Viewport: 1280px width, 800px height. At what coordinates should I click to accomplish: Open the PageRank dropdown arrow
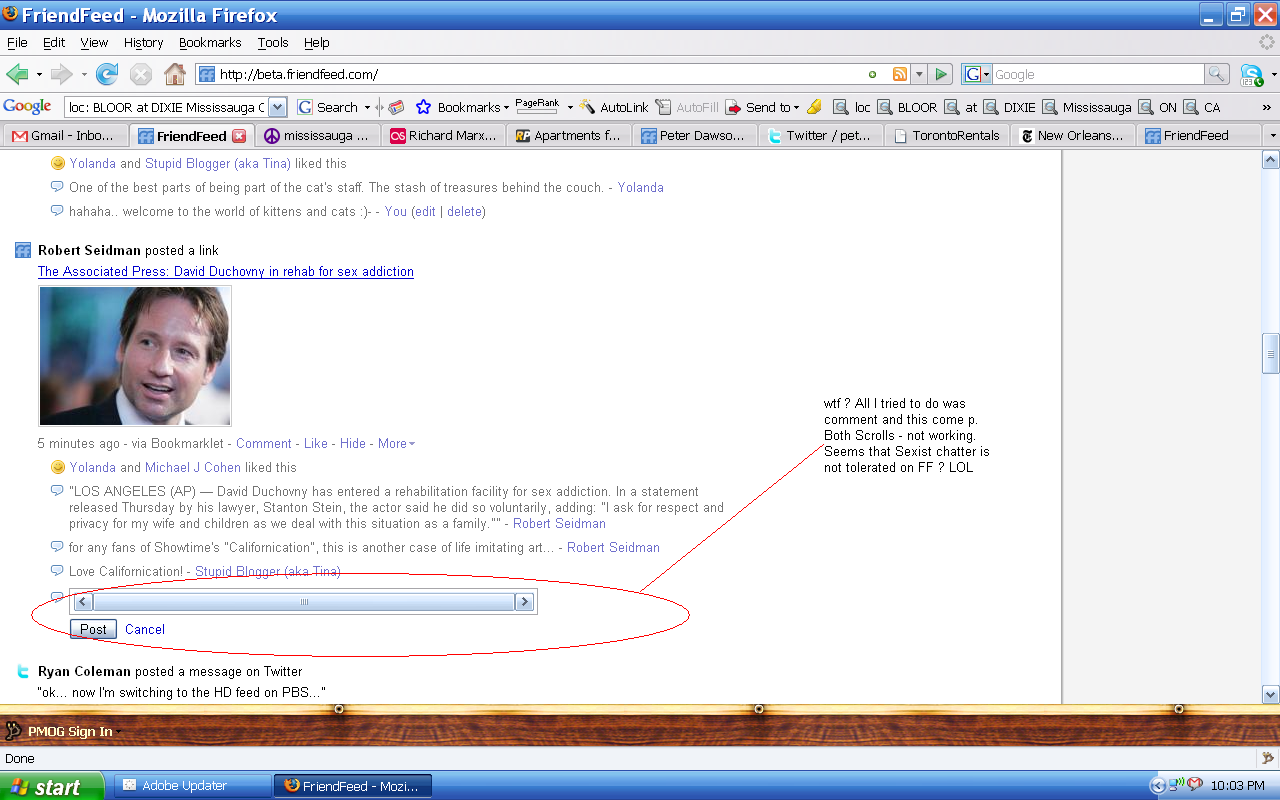(x=570, y=107)
